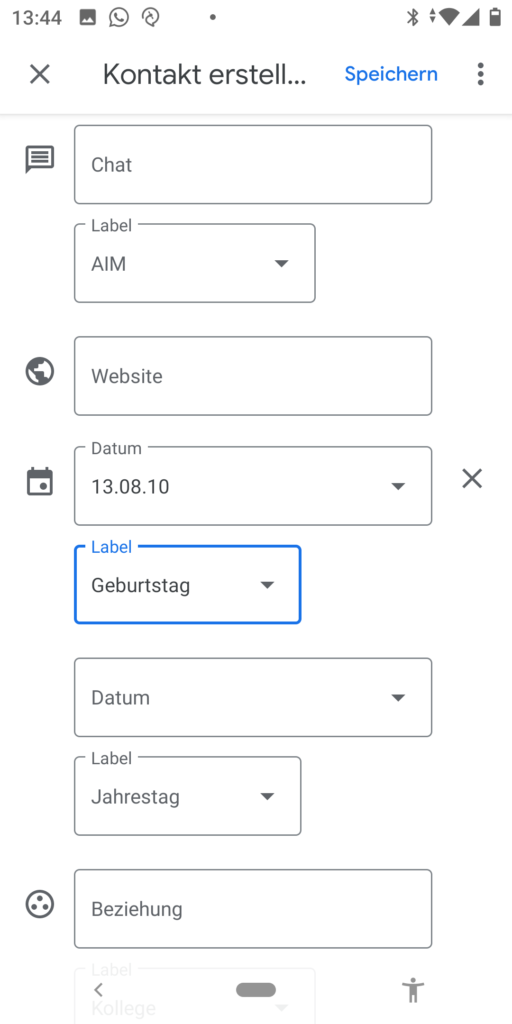Tap the Android back arrow
Viewport: 512px width, 1024px height.
coord(99,990)
